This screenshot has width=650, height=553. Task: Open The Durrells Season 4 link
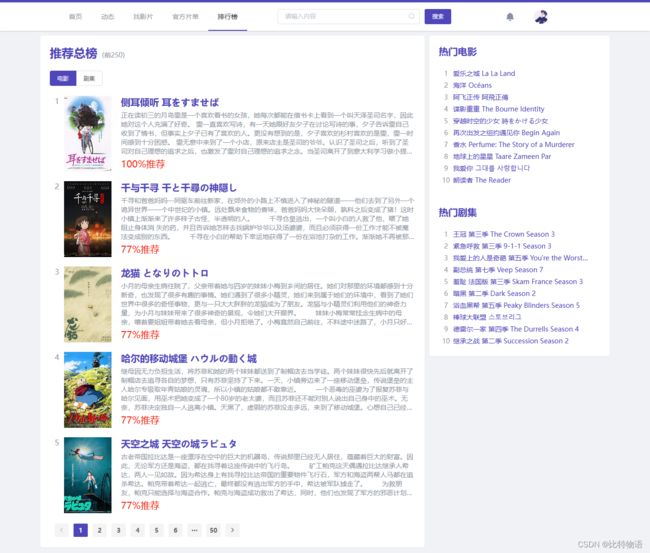click(516, 329)
